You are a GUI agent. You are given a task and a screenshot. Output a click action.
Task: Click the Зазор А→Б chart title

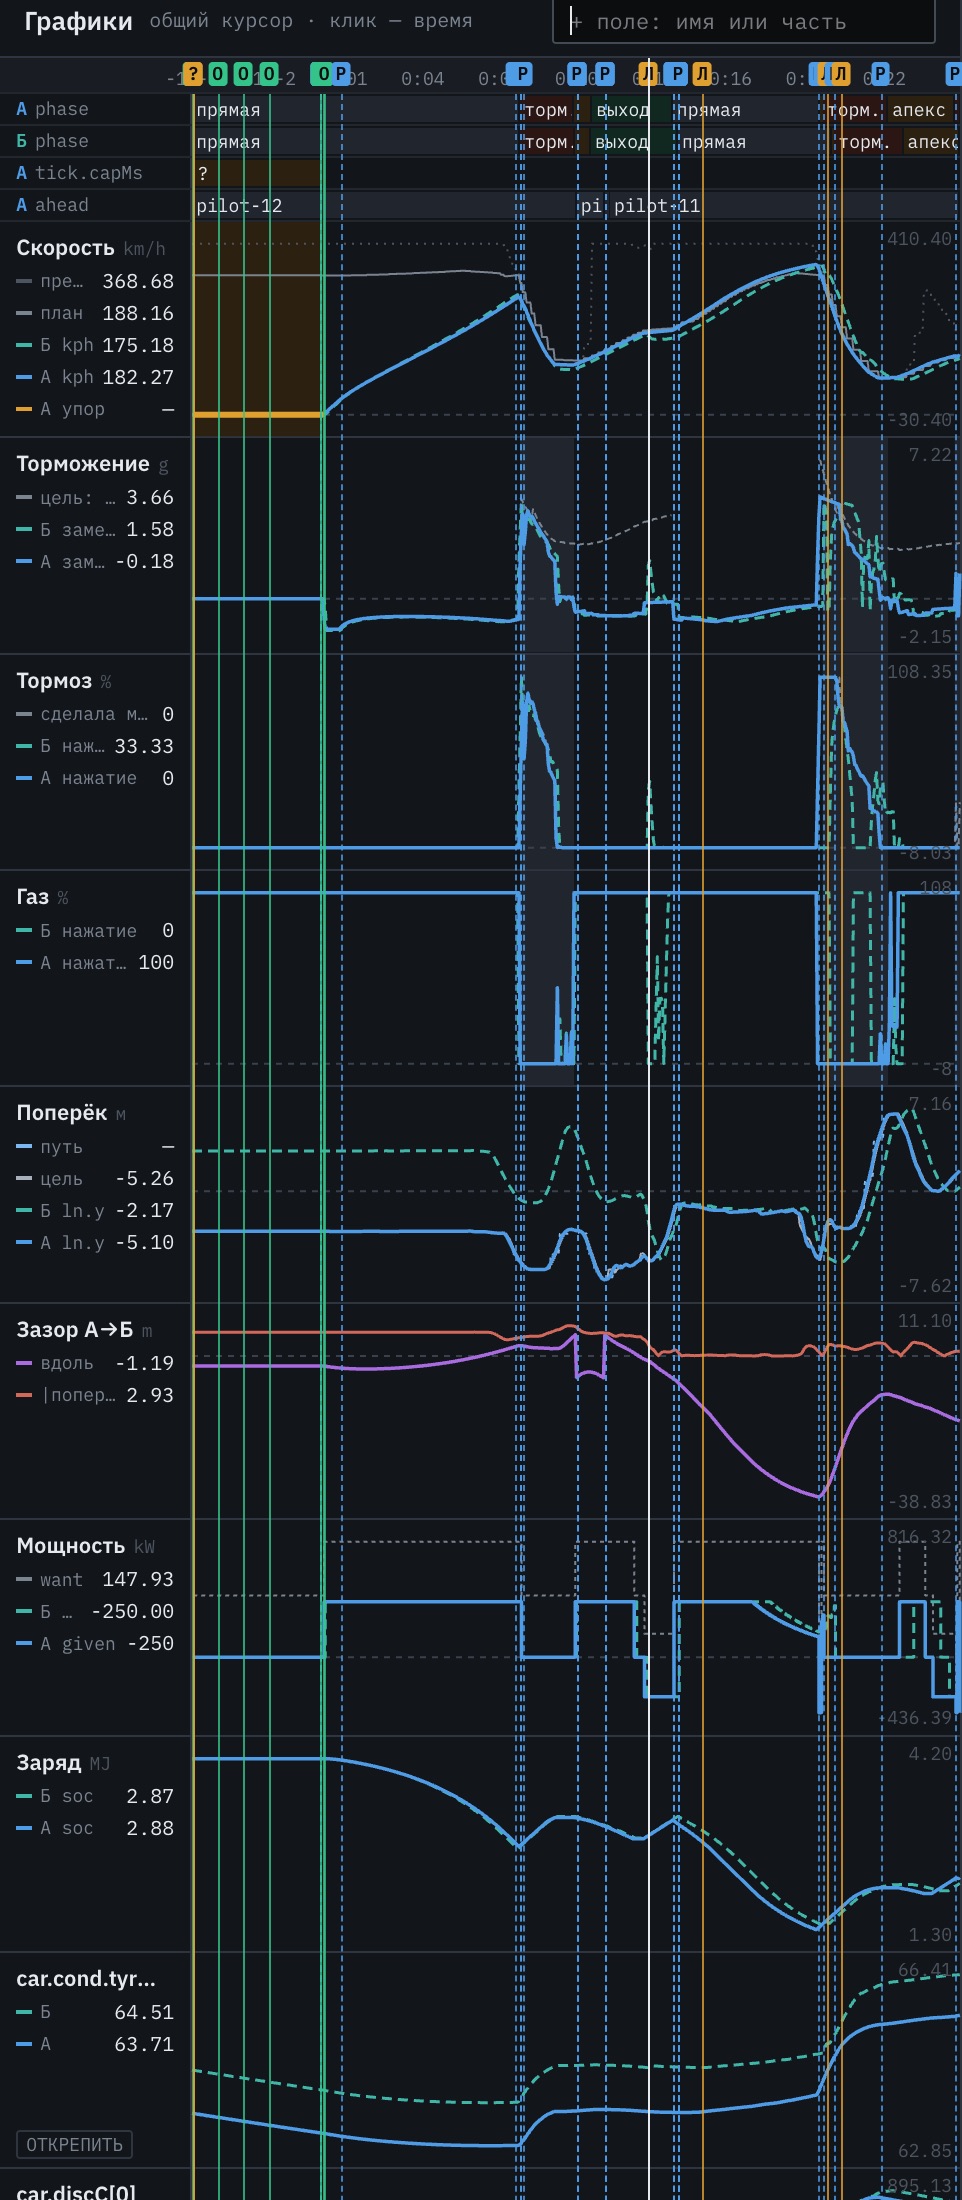(75, 1330)
